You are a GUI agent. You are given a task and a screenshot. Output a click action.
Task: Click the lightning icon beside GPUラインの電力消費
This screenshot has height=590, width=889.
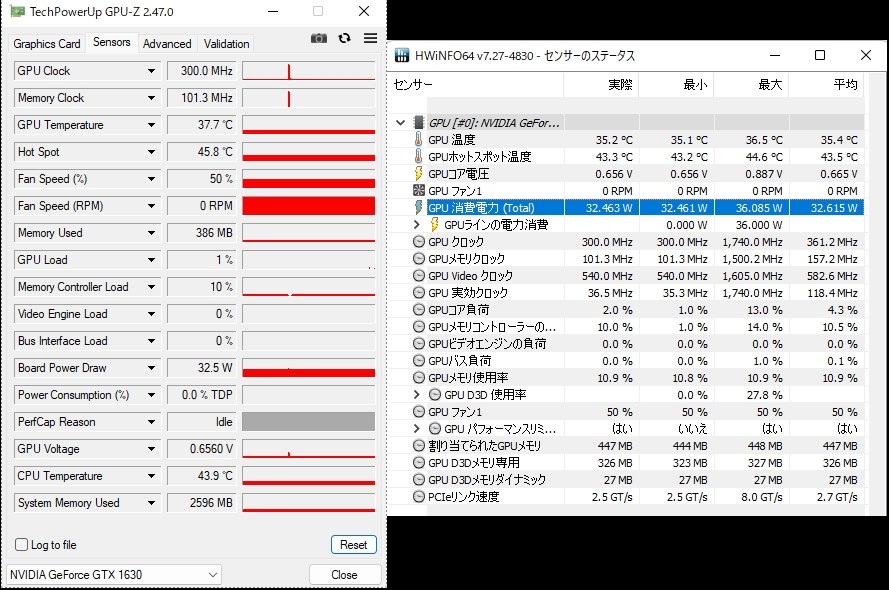click(x=434, y=224)
